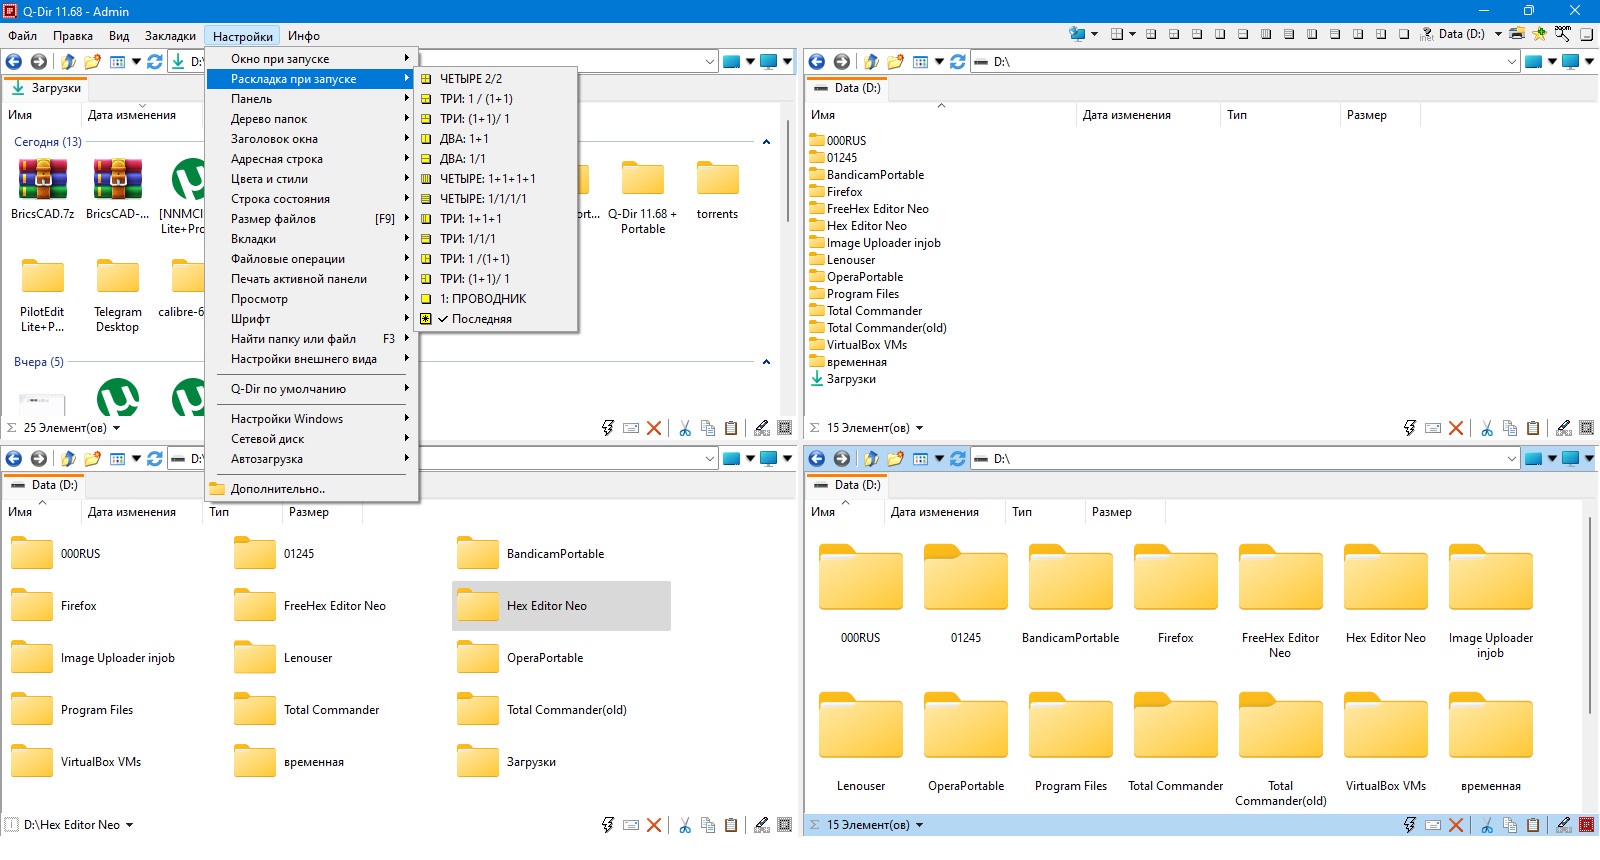
Task: Click up-folder icon in top-right pane toolbar
Action: [871, 61]
